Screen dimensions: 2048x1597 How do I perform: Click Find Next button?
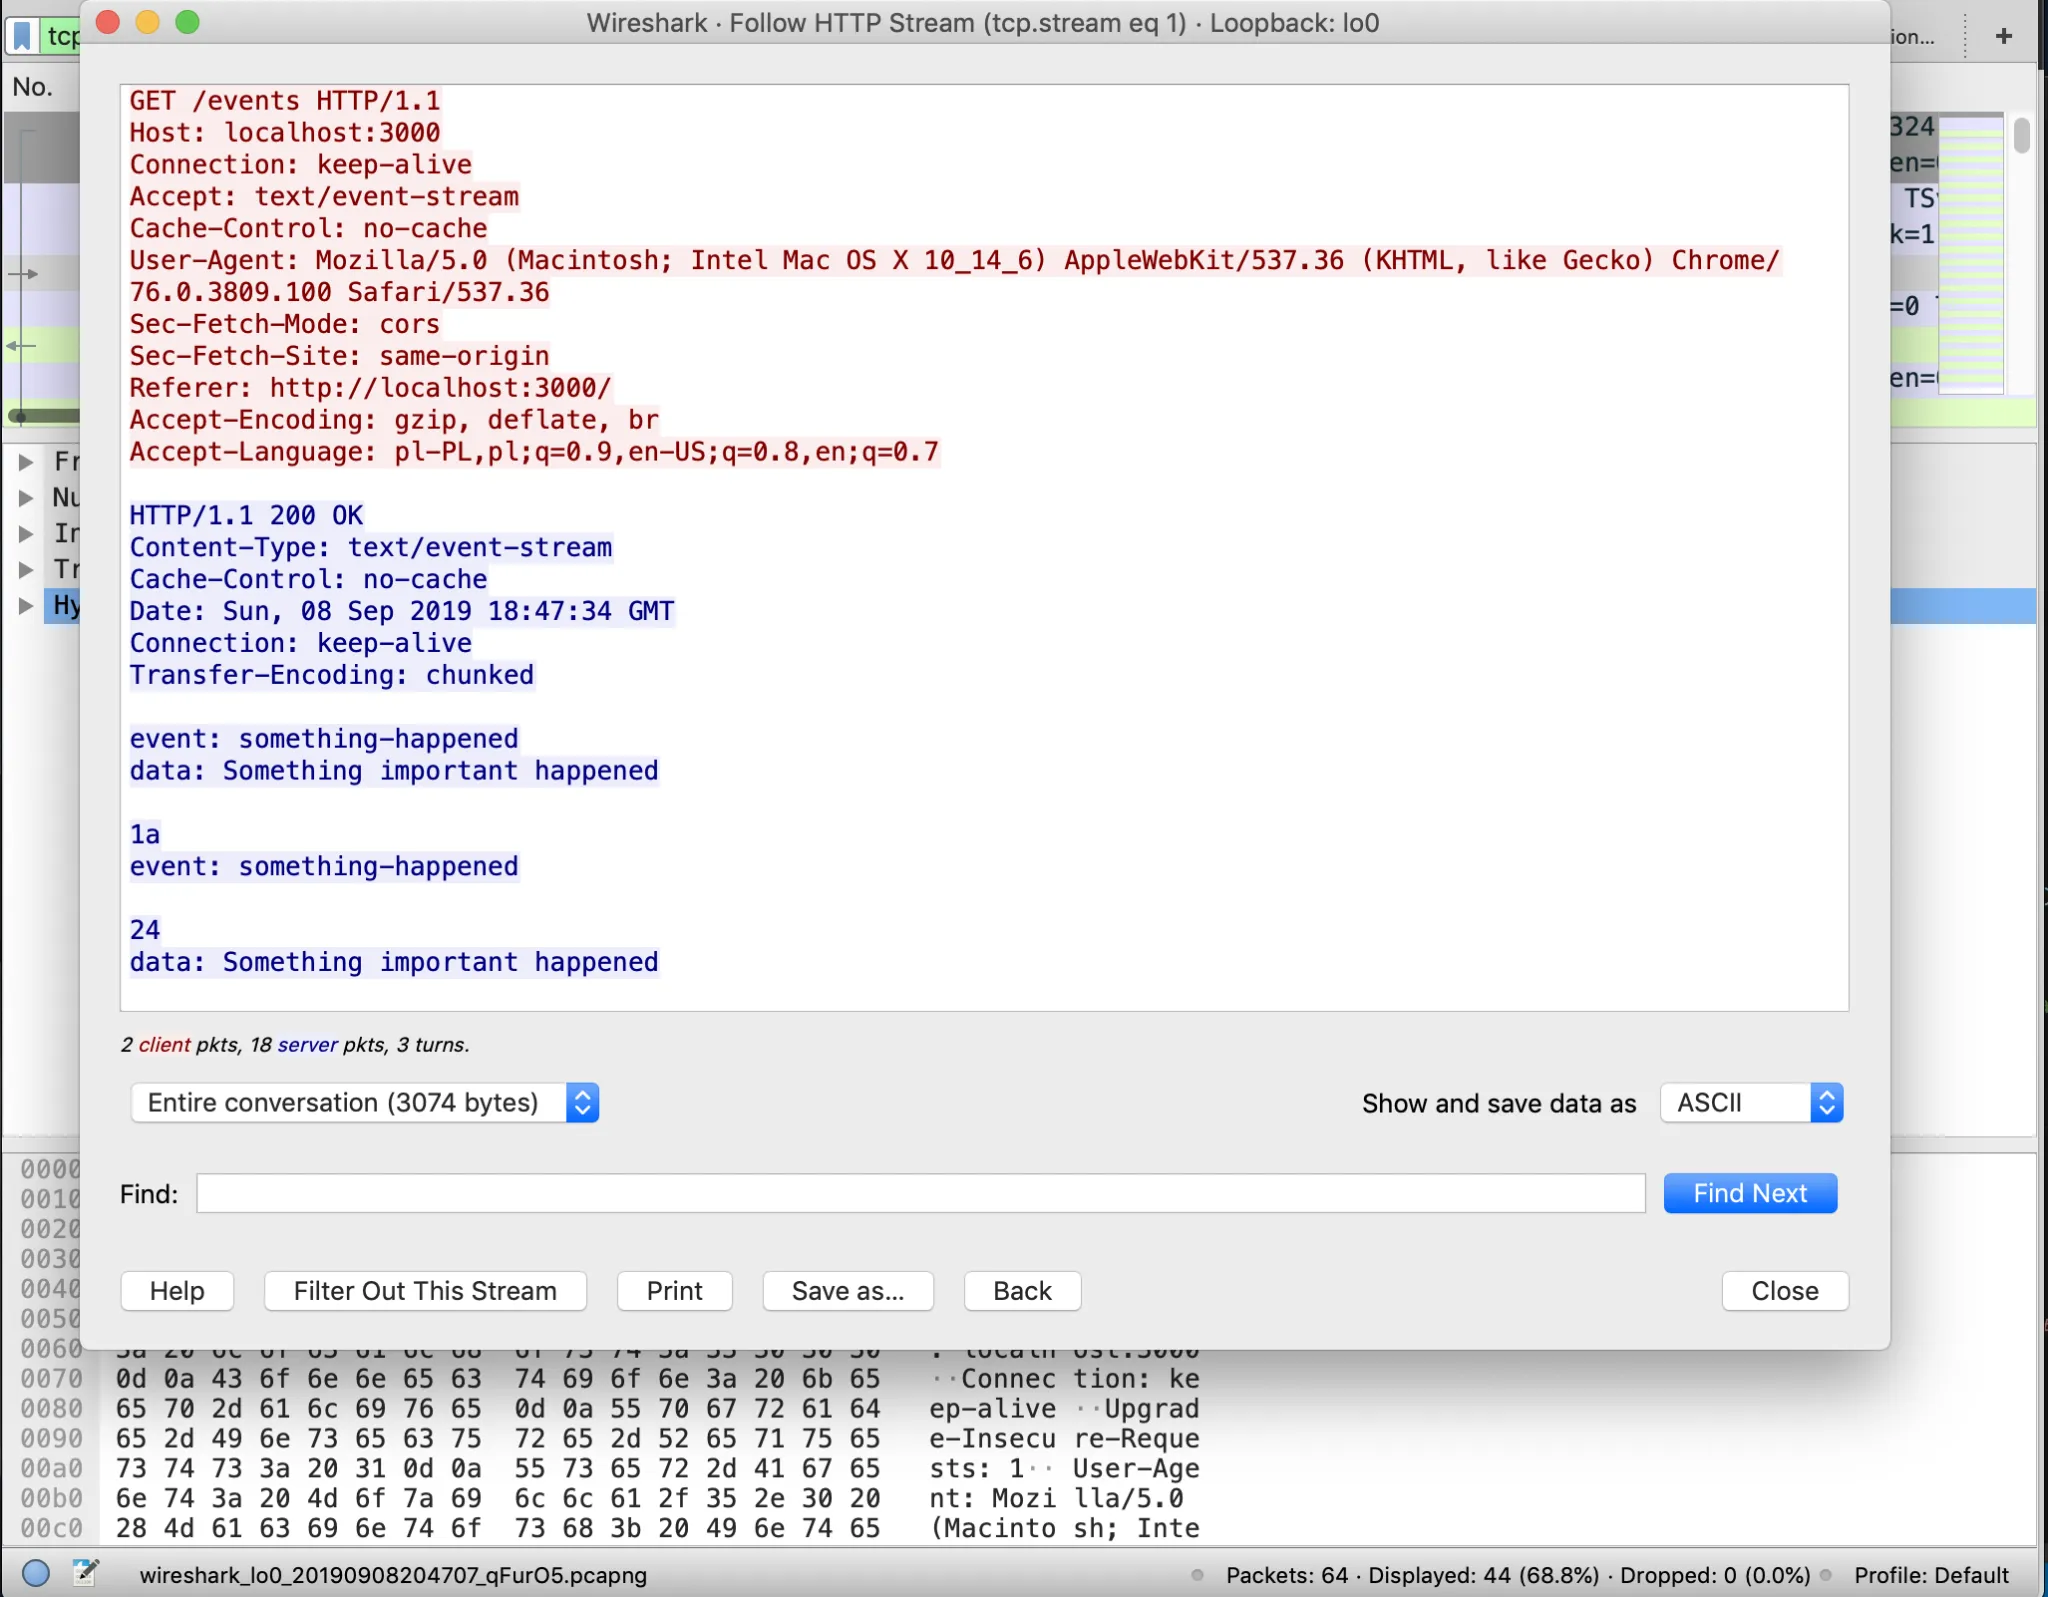click(x=1749, y=1192)
